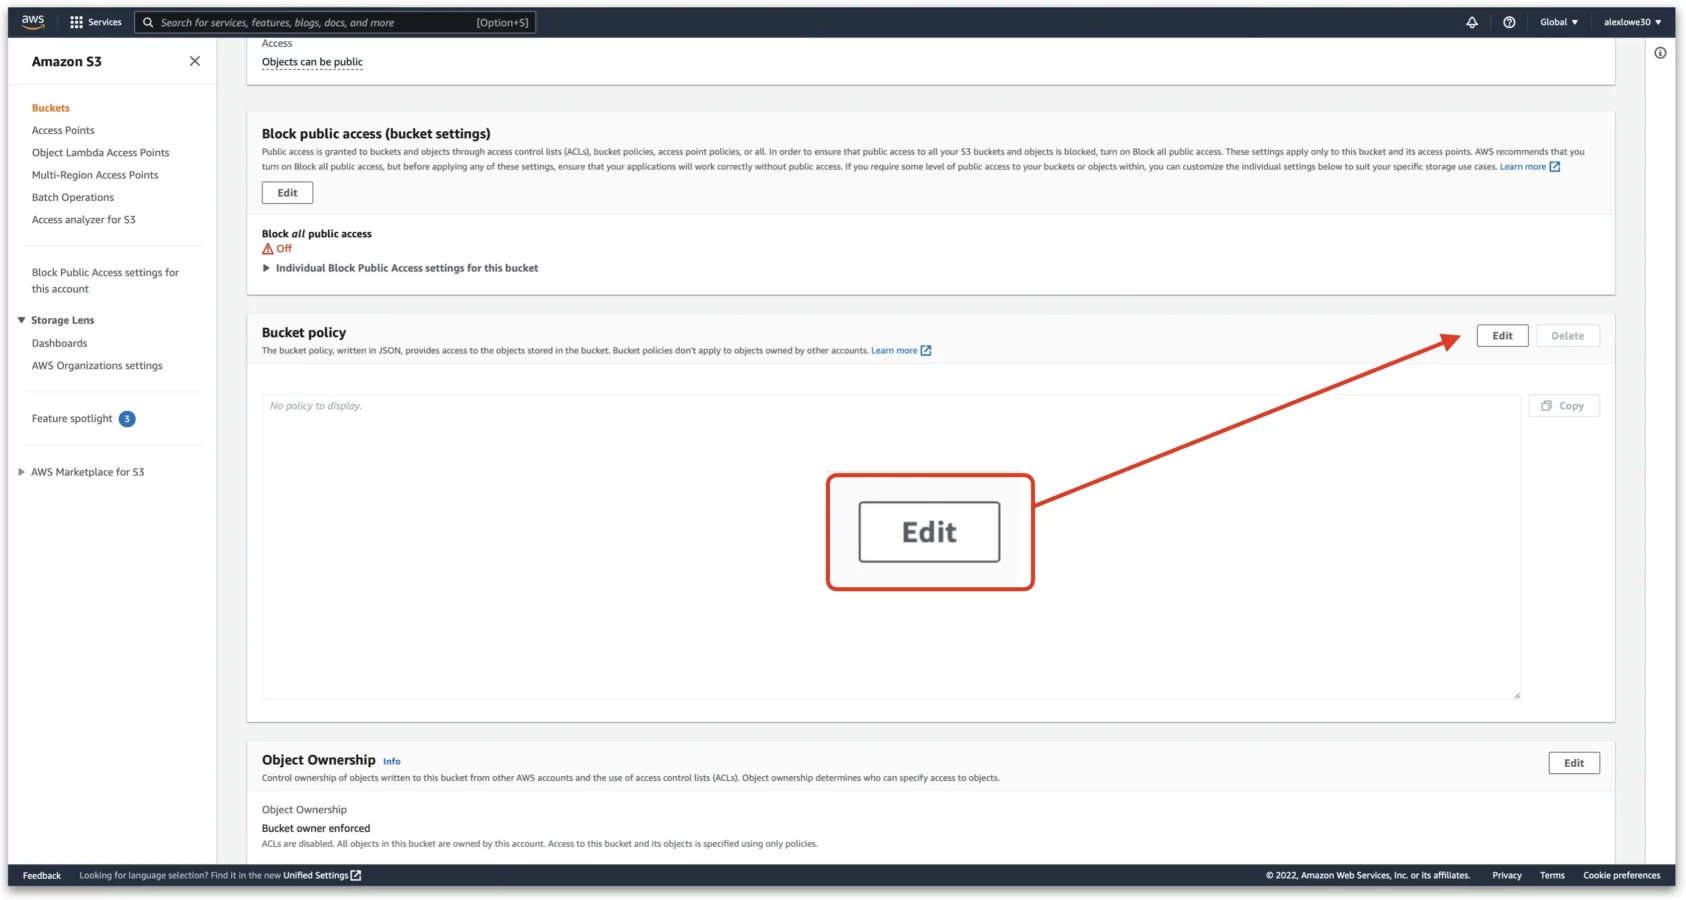Click the policy text area resize handle

pyautogui.click(x=1516, y=694)
